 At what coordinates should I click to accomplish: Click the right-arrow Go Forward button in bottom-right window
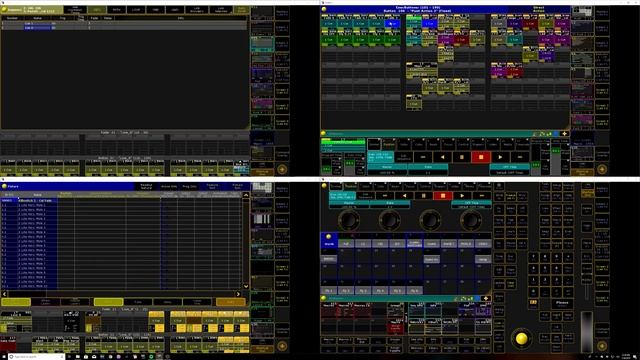pos(462,196)
